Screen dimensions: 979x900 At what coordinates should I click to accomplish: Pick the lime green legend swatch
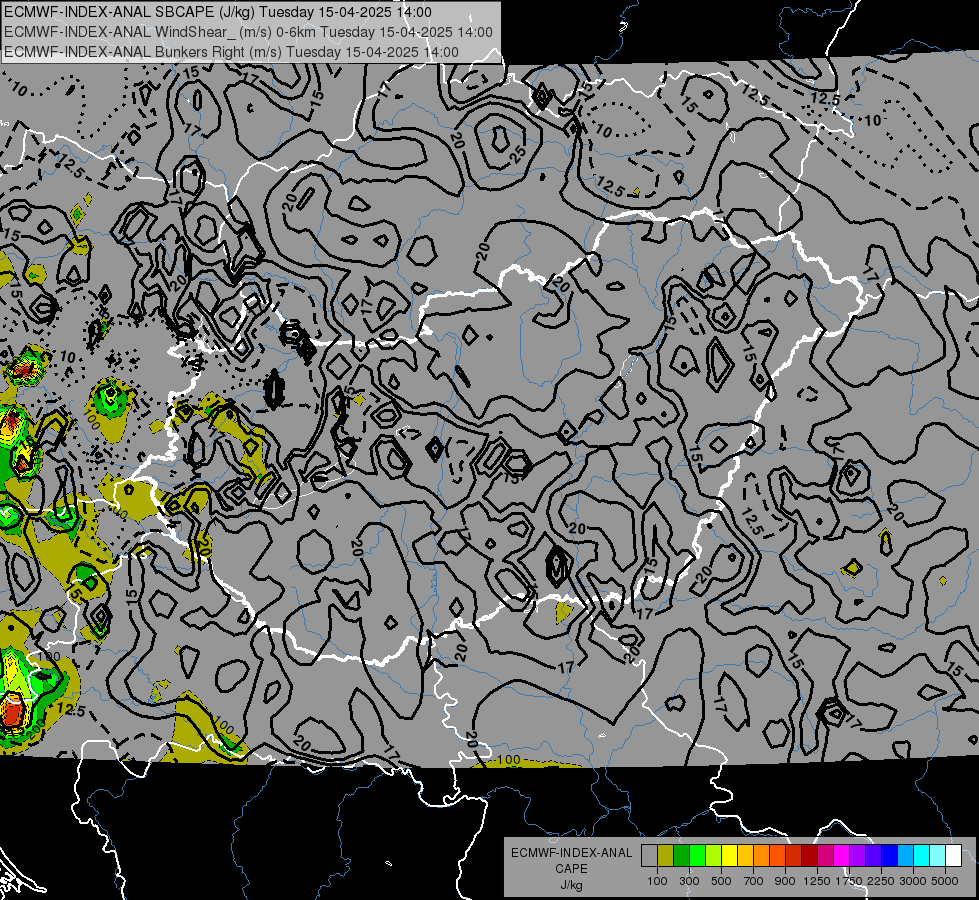(714, 855)
